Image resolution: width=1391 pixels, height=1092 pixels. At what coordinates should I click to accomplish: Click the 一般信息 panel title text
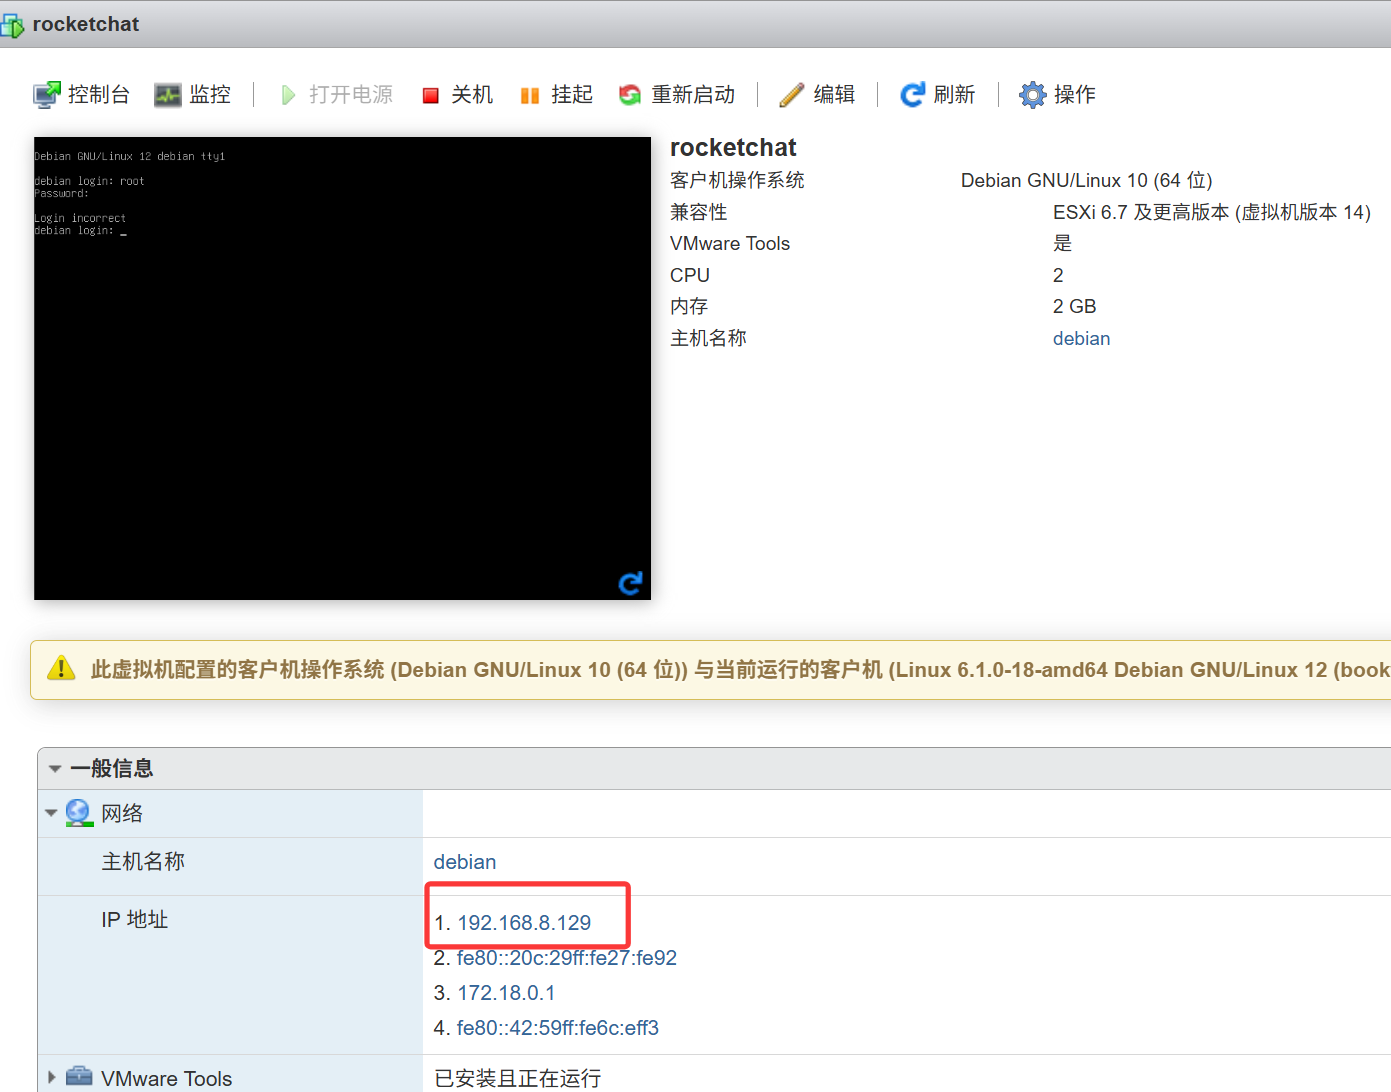point(112,768)
